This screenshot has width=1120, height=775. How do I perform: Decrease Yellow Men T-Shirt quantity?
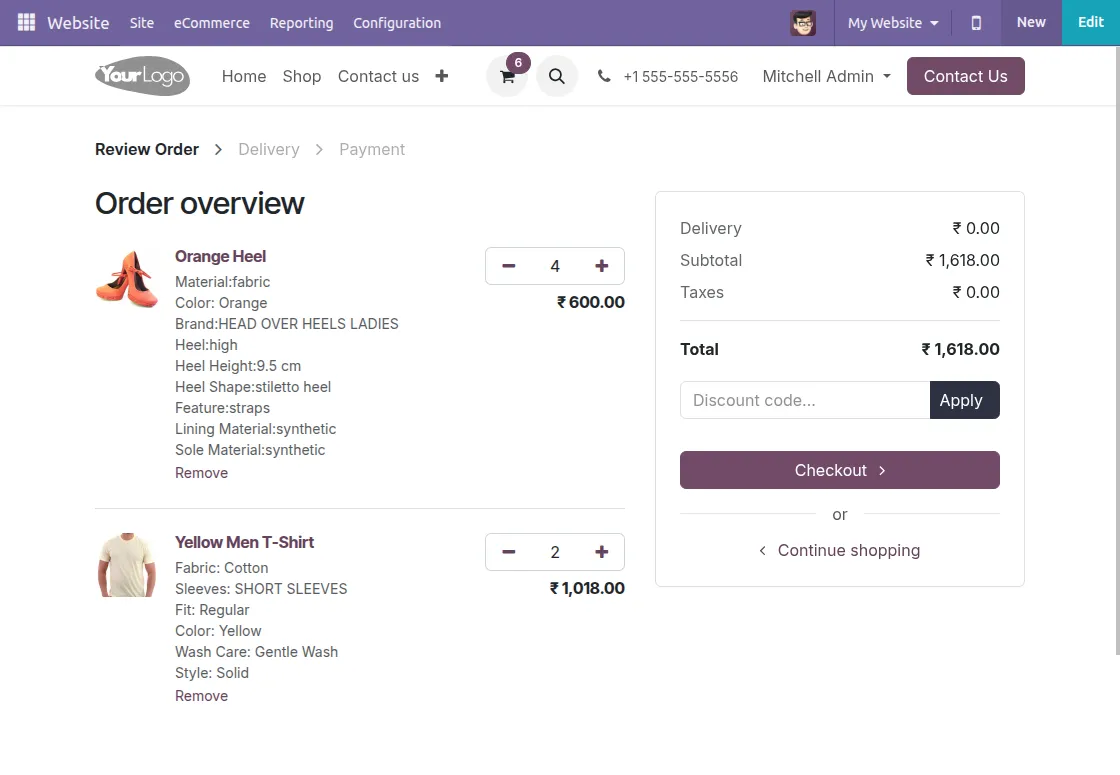click(x=508, y=551)
